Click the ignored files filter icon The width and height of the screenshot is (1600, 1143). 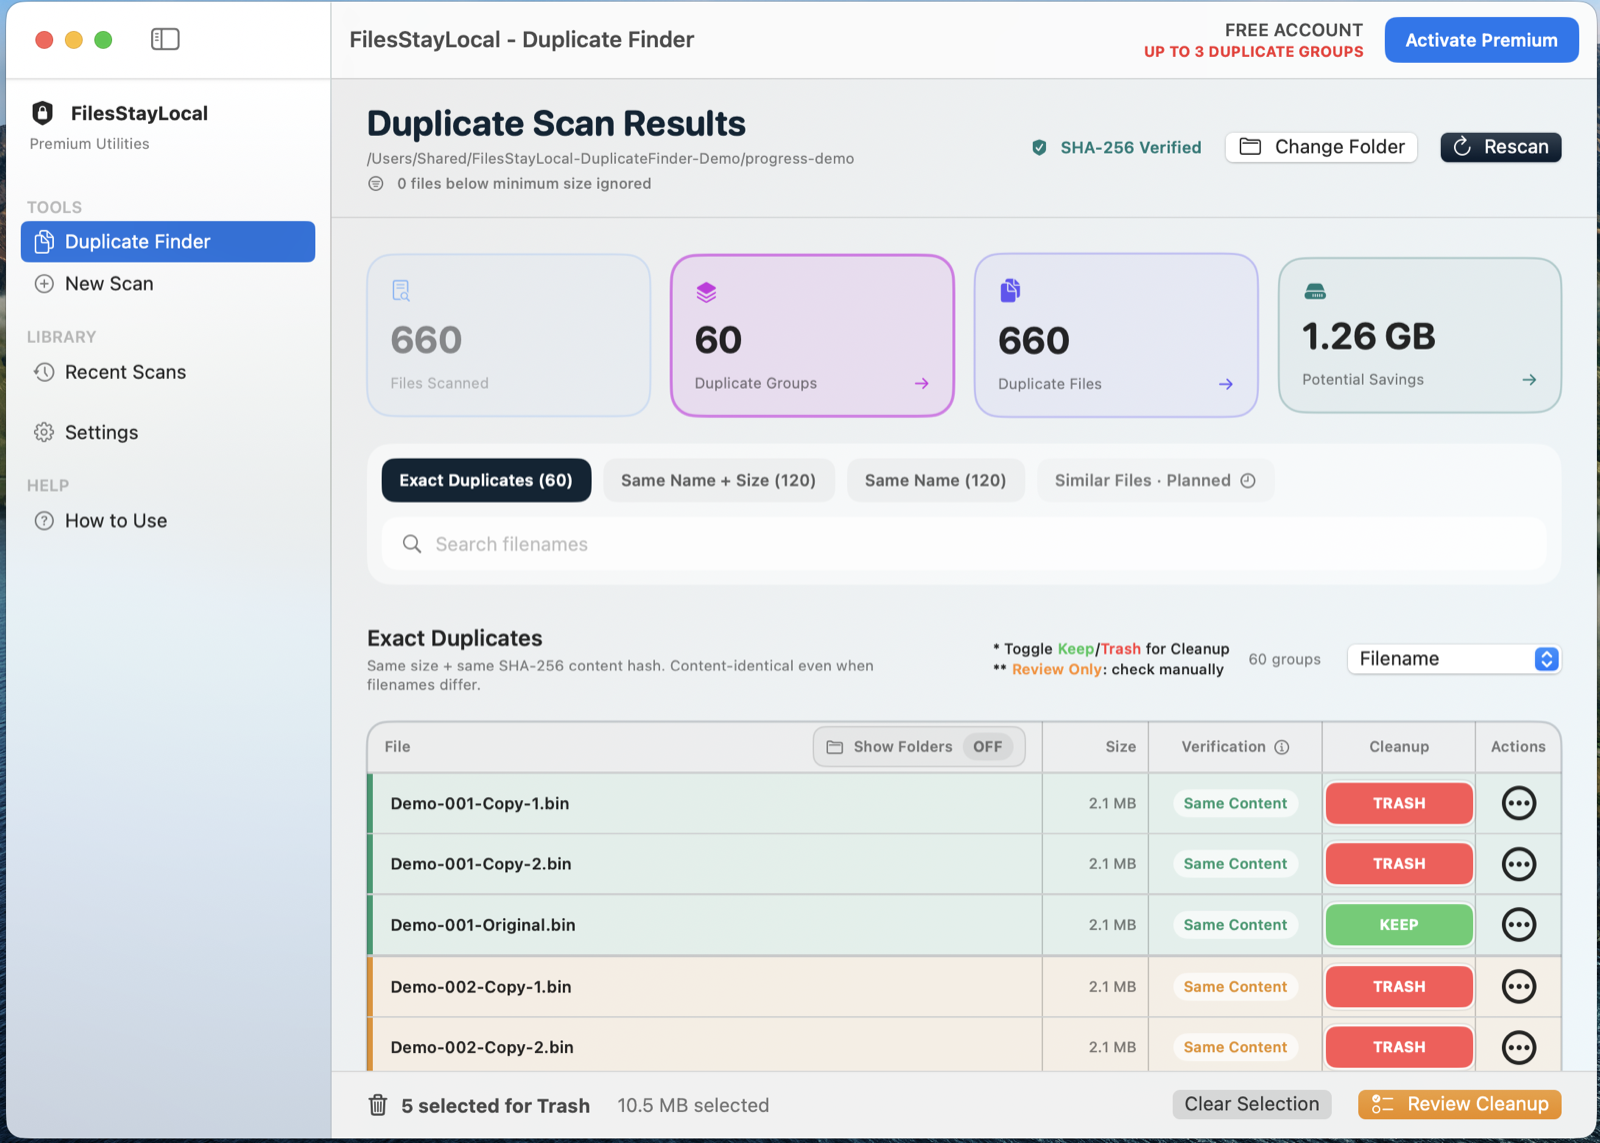point(376,184)
